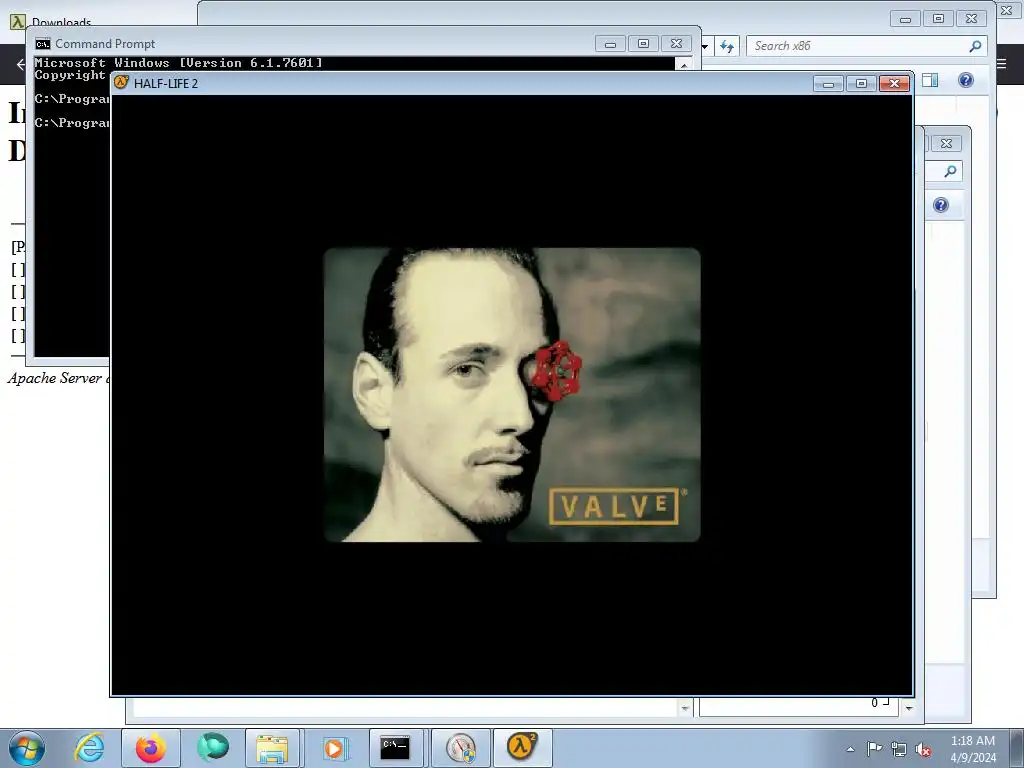Show hidden system tray icons
Screen dimensions: 1024x768
(x=850, y=749)
